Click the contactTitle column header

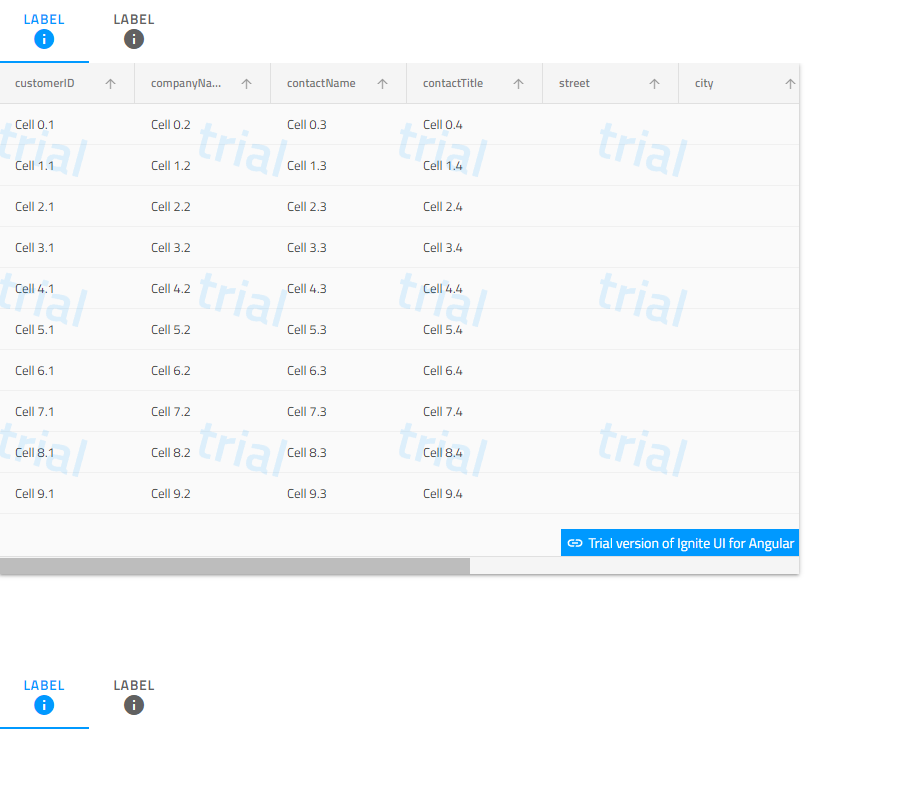pos(475,83)
